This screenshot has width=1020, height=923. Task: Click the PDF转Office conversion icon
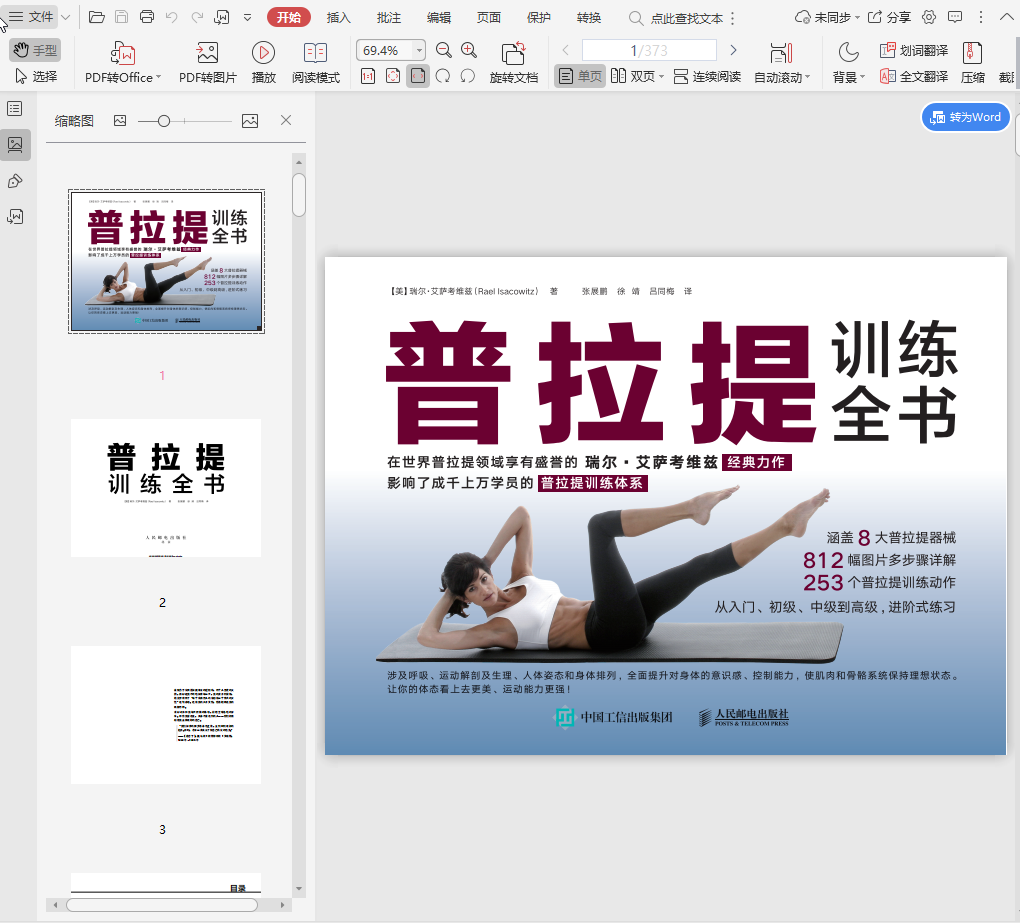[x=123, y=53]
